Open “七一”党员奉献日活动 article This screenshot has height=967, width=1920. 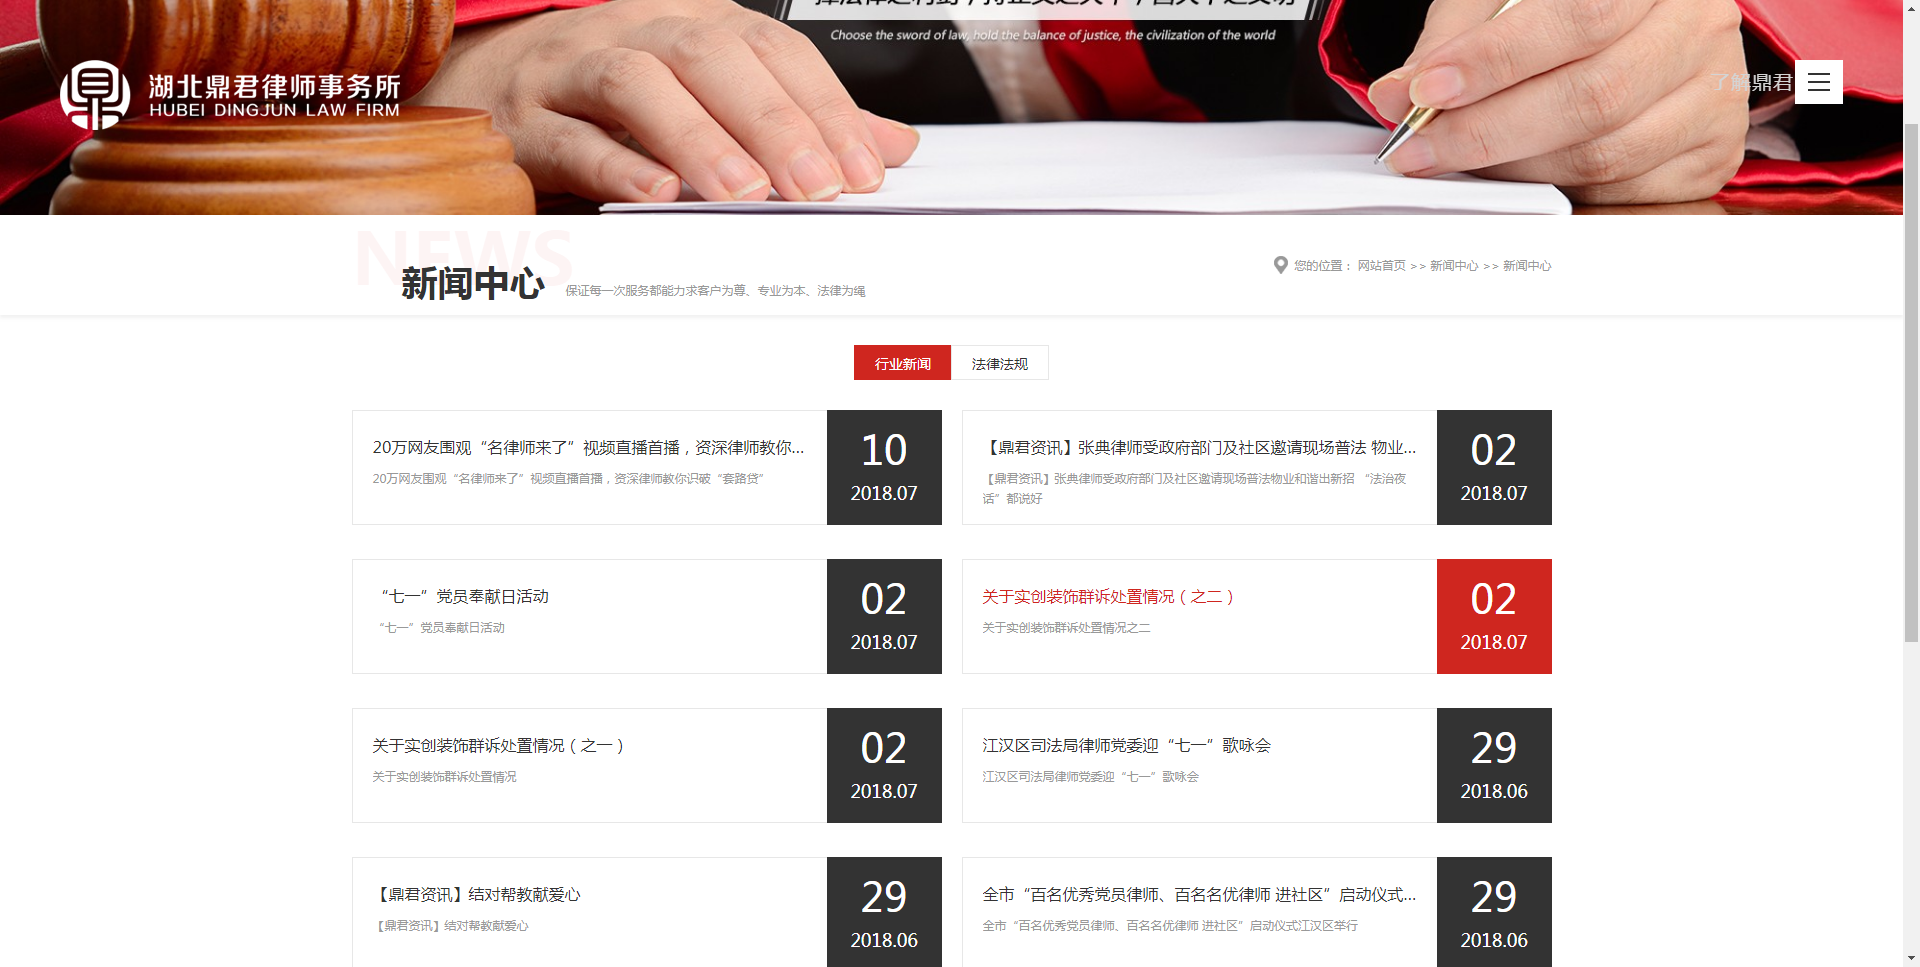pos(464,597)
